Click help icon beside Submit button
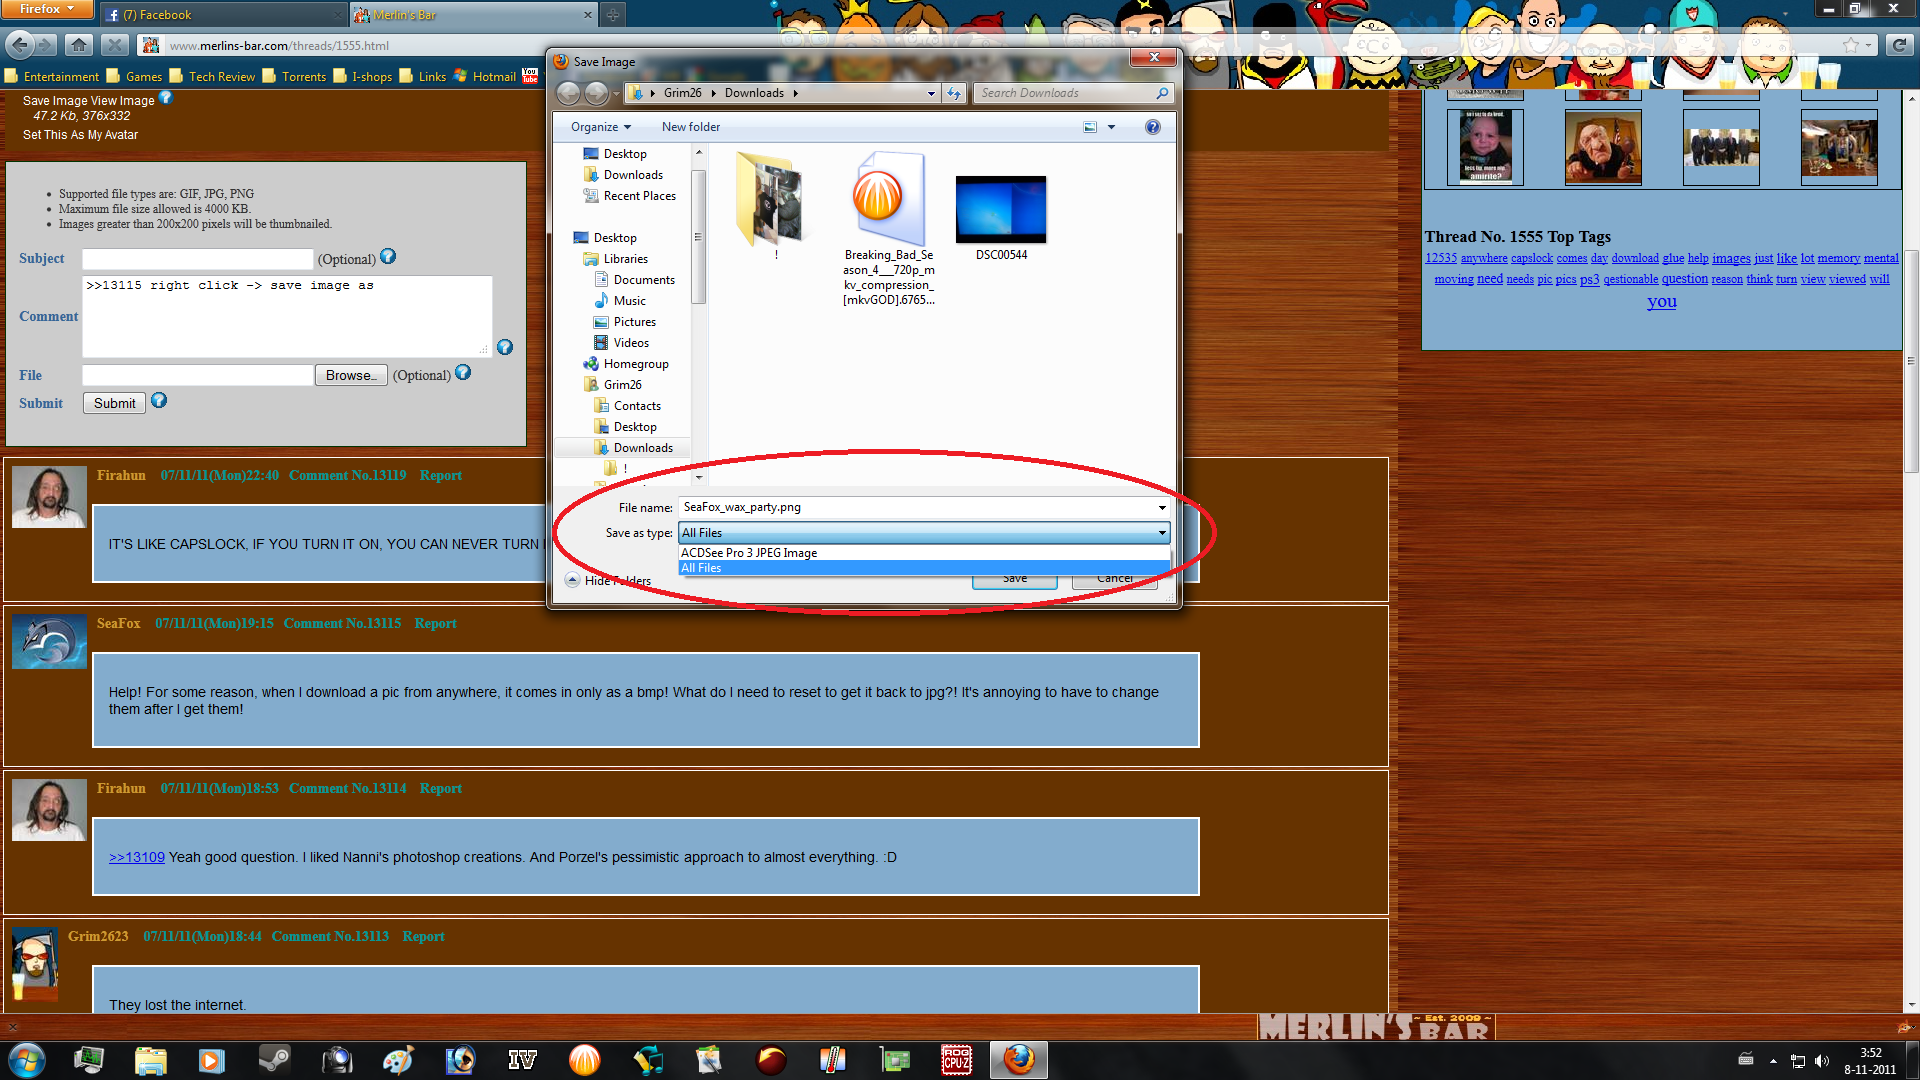The height and width of the screenshot is (1080, 1920). pos(159,401)
